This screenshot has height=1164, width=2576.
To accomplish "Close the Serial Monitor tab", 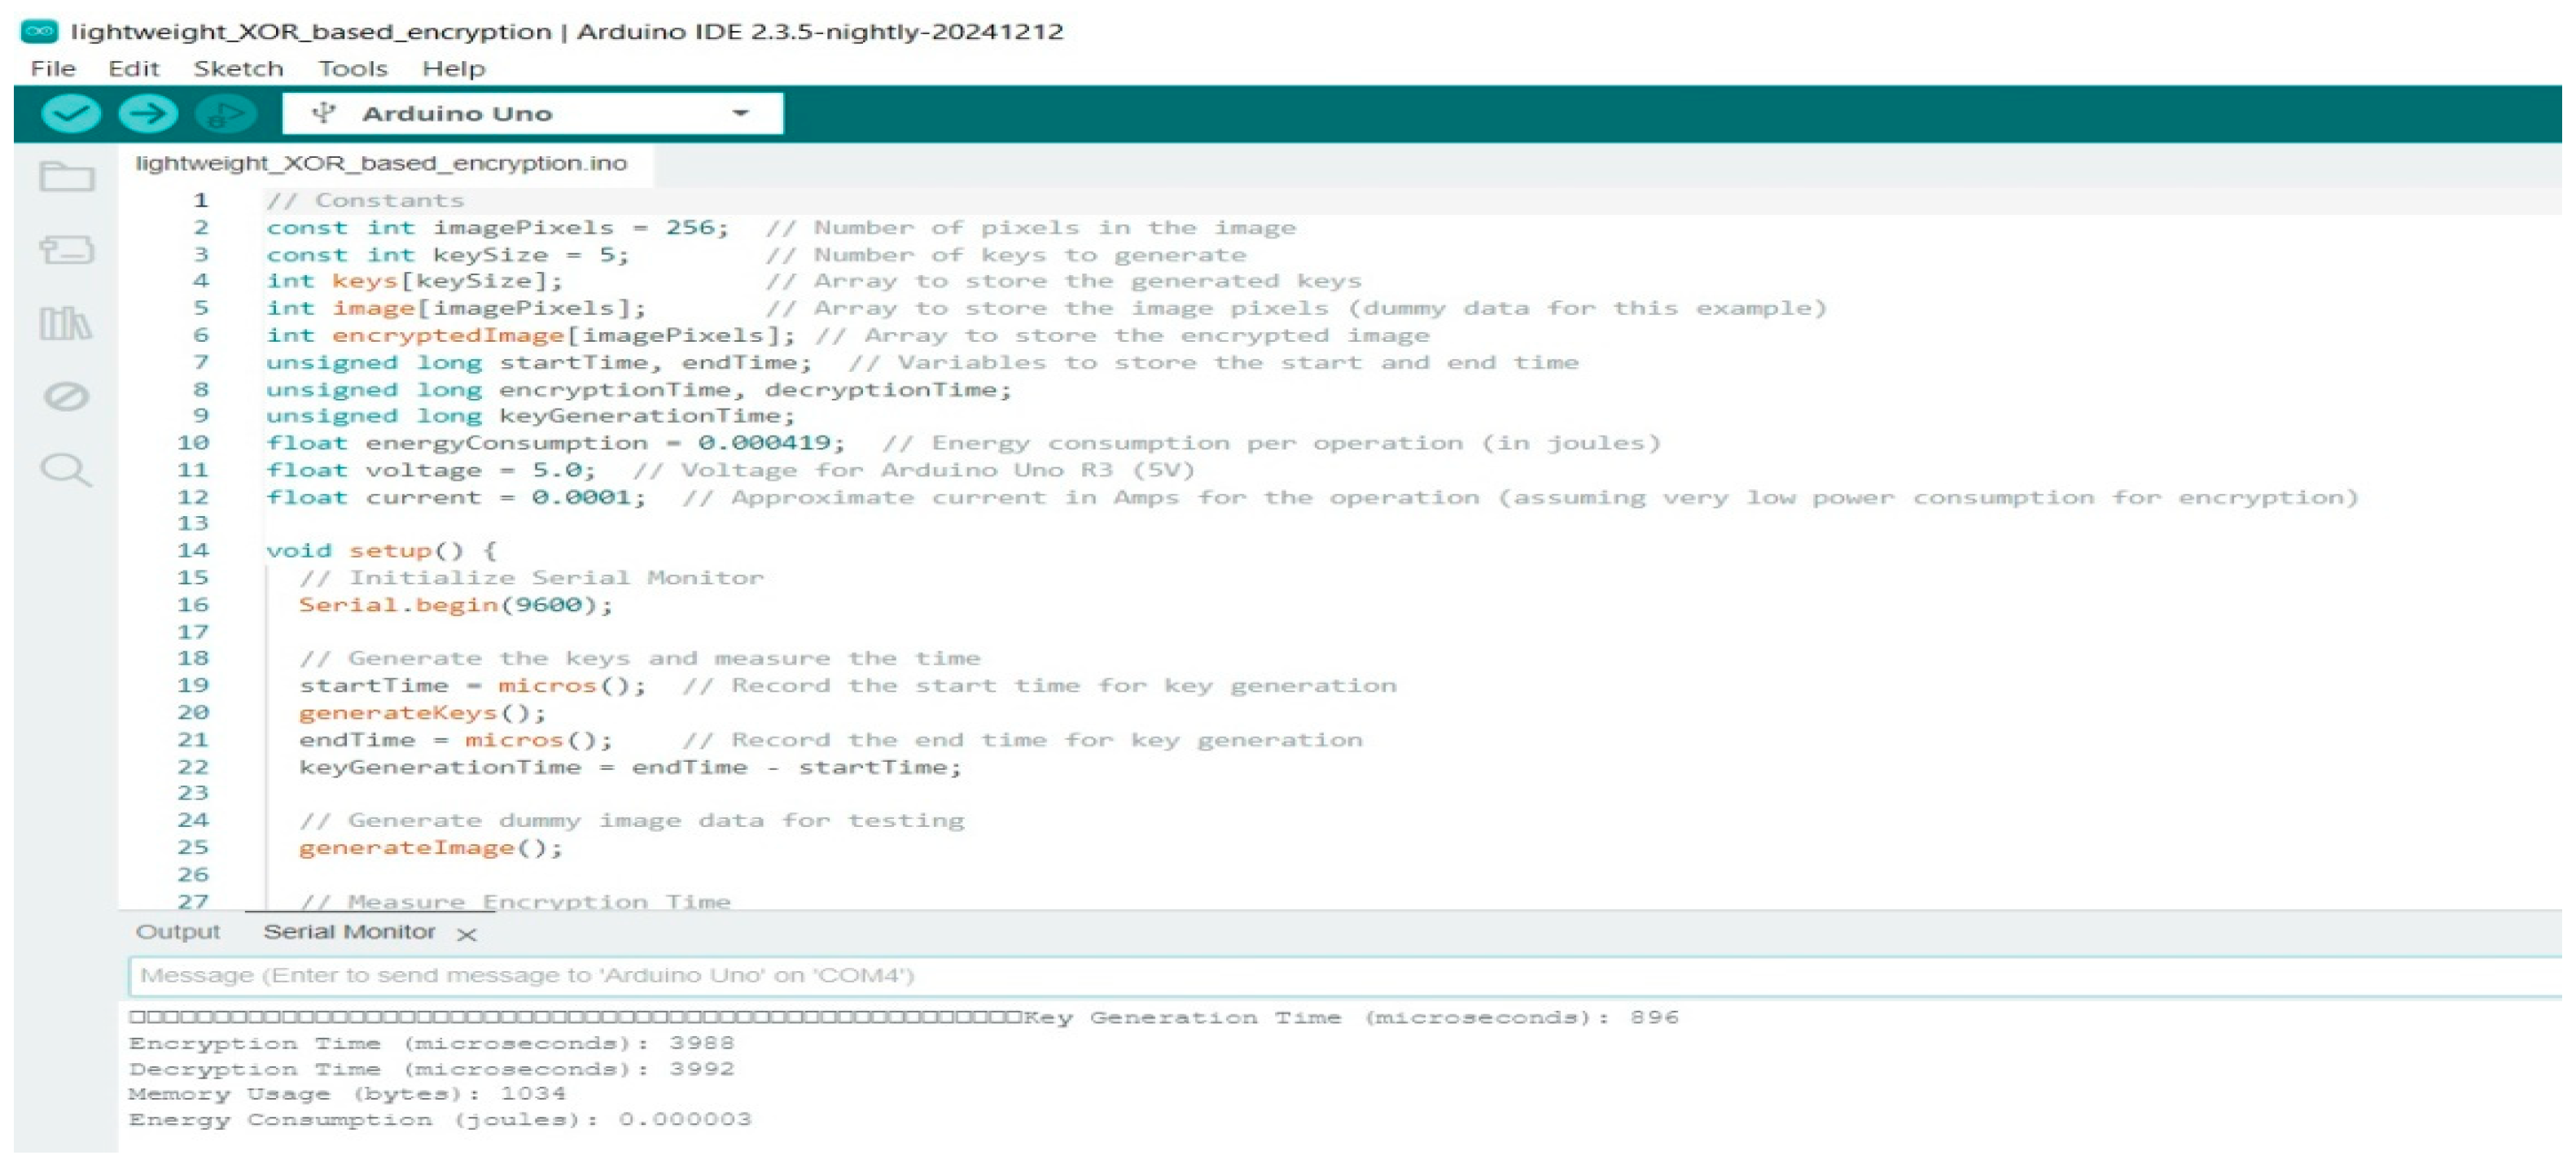I will [466, 934].
